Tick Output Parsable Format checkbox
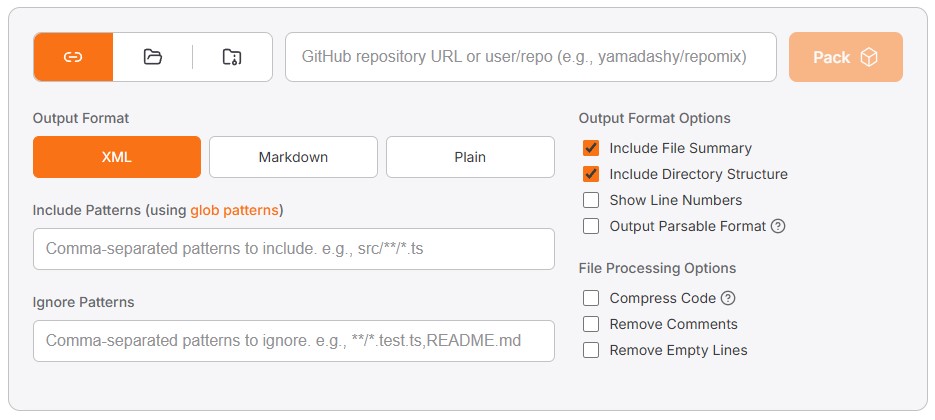 [591, 226]
